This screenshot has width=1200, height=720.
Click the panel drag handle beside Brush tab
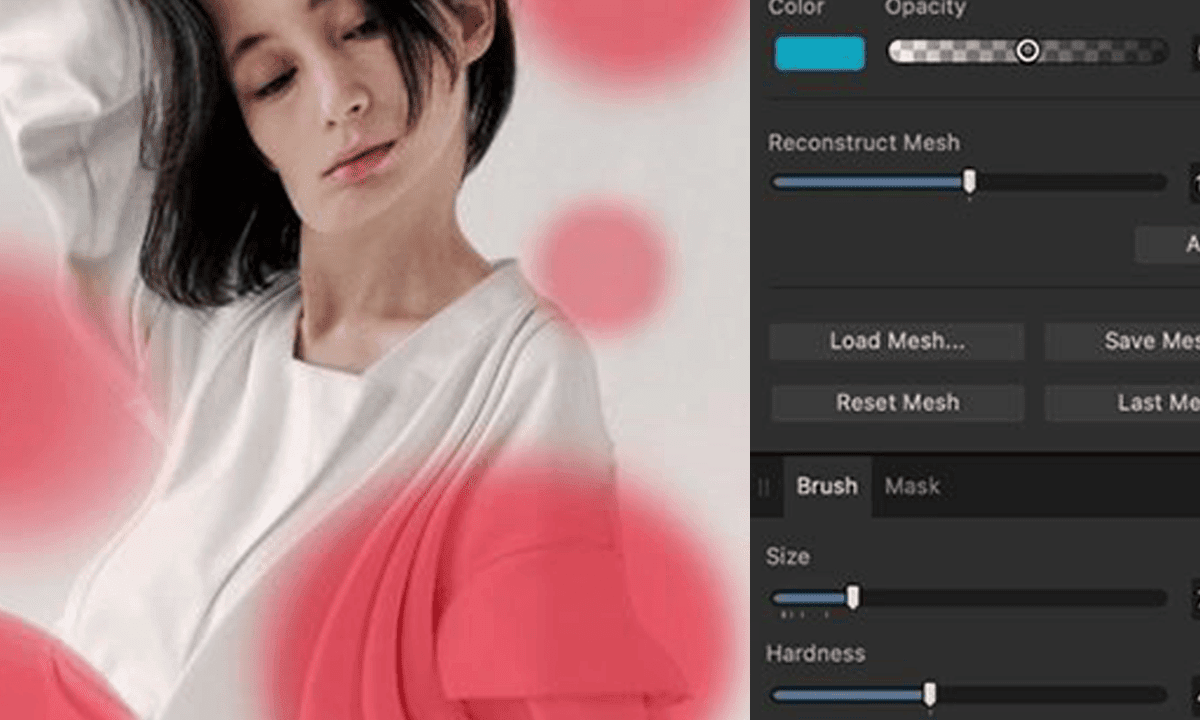pyautogui.click(x=764, y=486)
